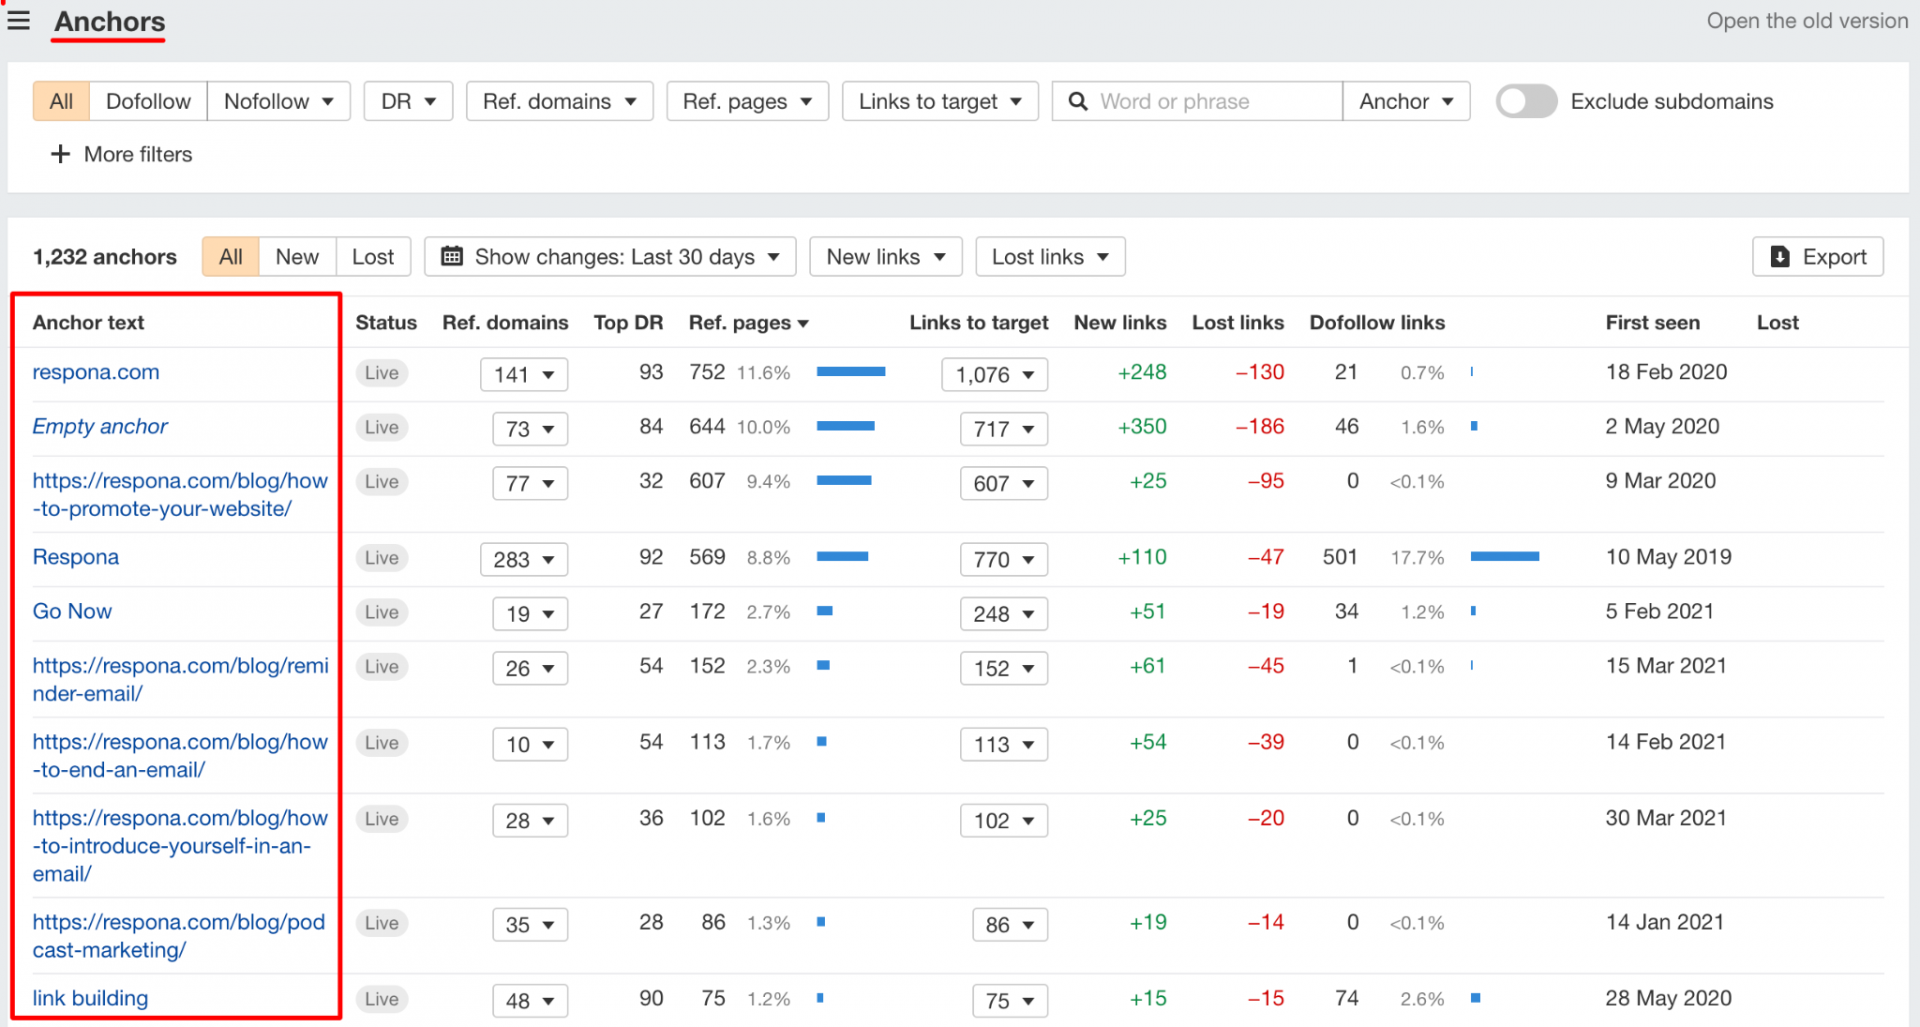Open the Lost links dropdown

coord(1050,257)
